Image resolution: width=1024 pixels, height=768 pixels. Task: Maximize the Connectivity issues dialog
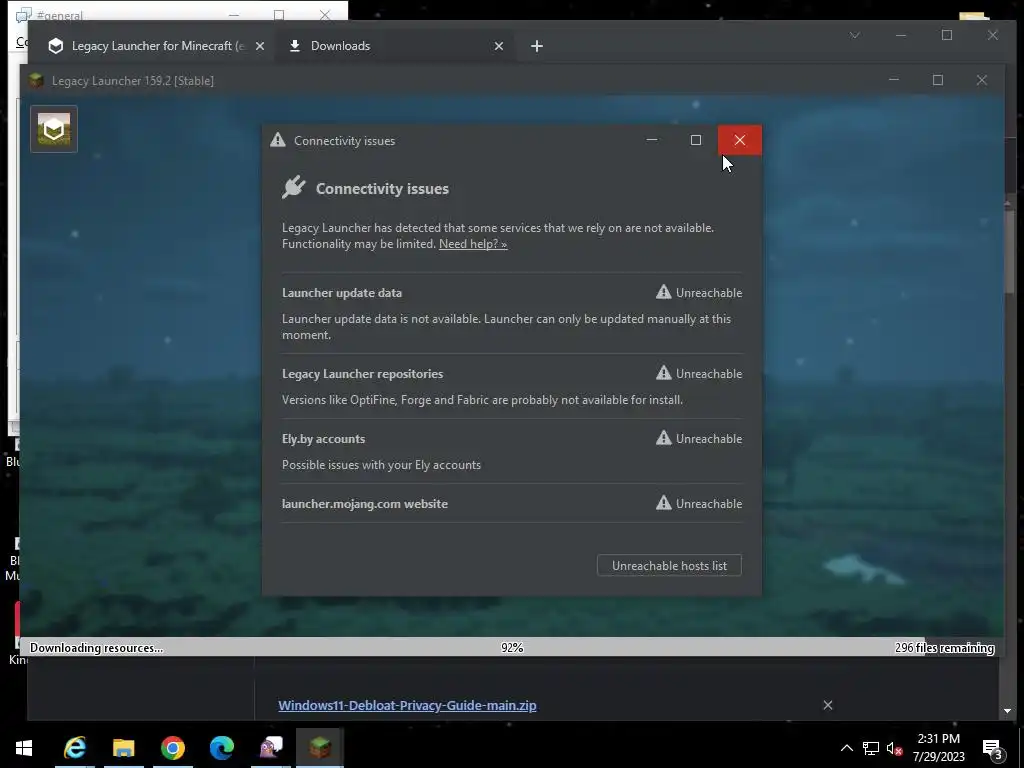[696, 140]
